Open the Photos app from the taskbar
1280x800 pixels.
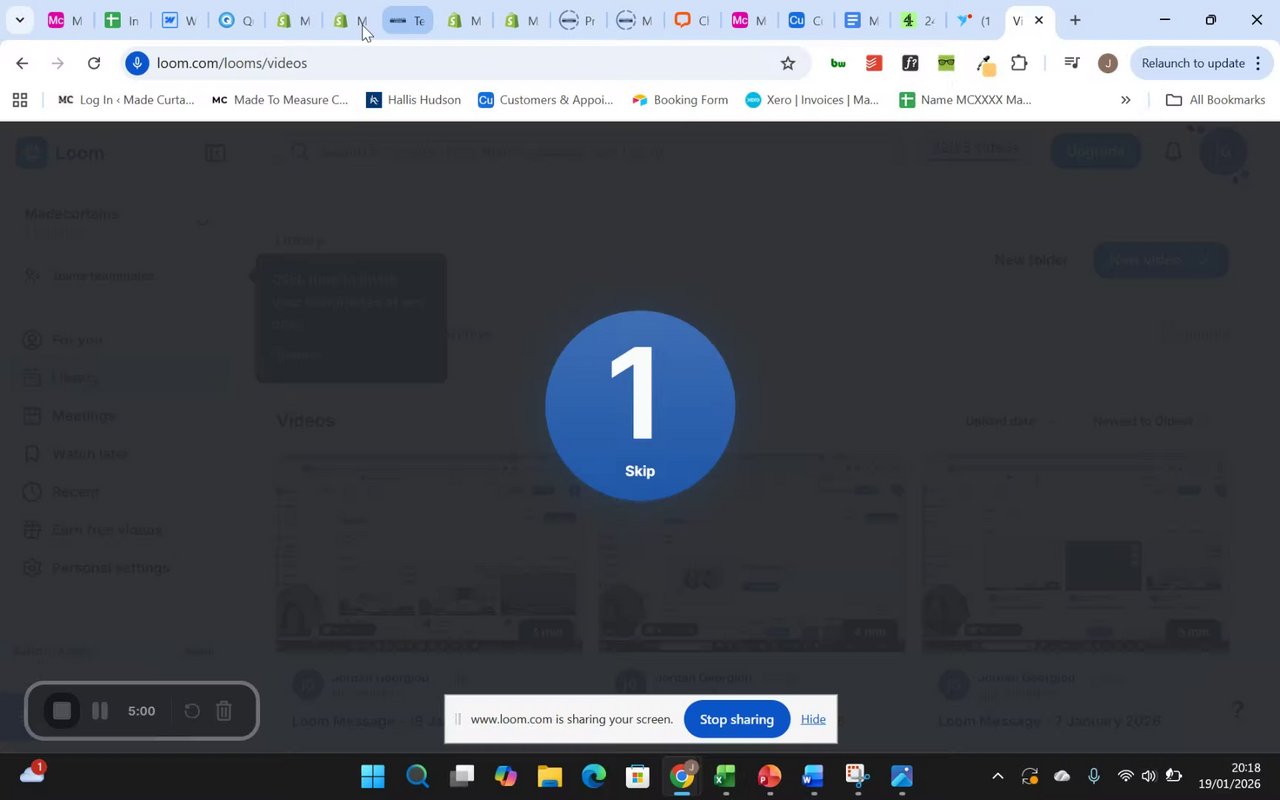pos(901,776)
